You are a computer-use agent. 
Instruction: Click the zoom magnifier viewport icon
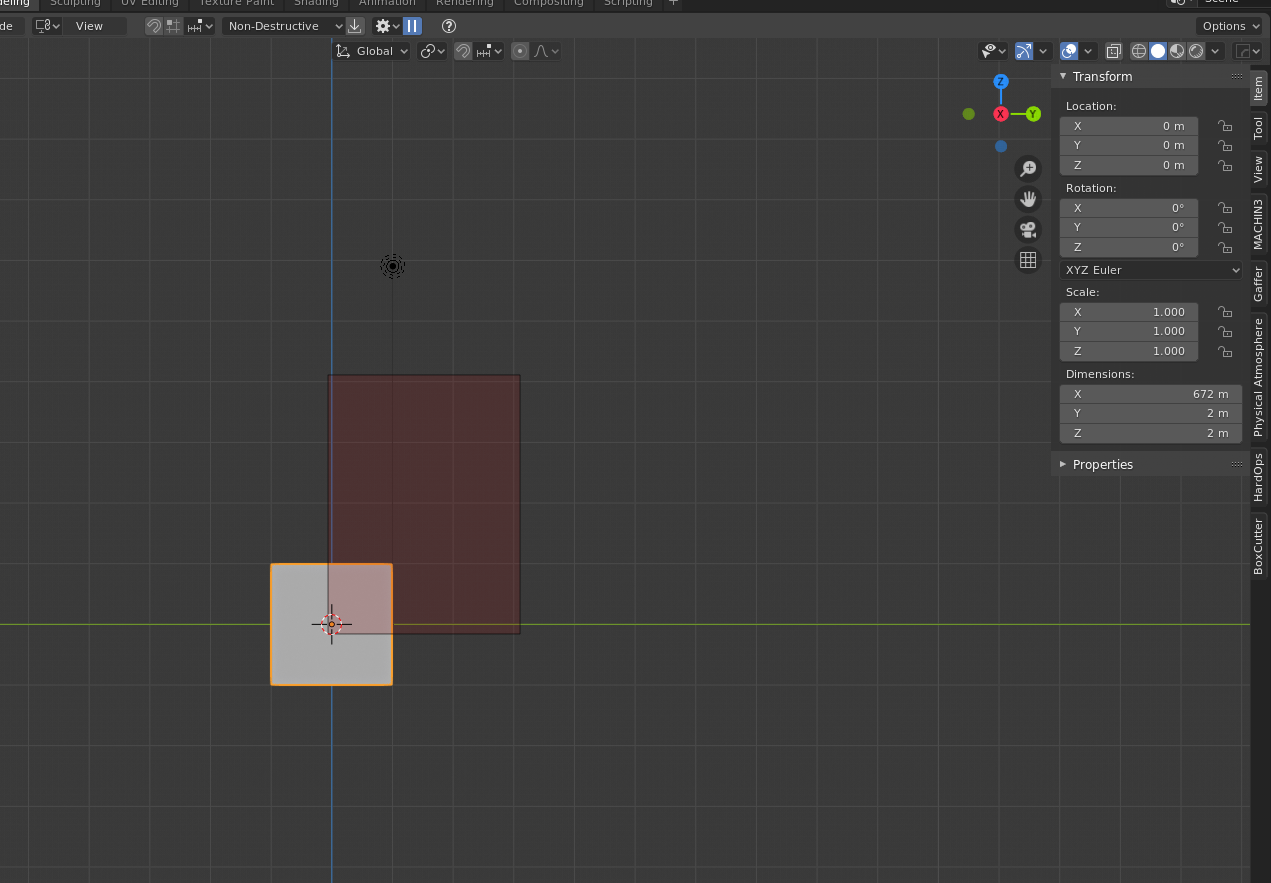pyautogui.click(x=1027, y=169)
